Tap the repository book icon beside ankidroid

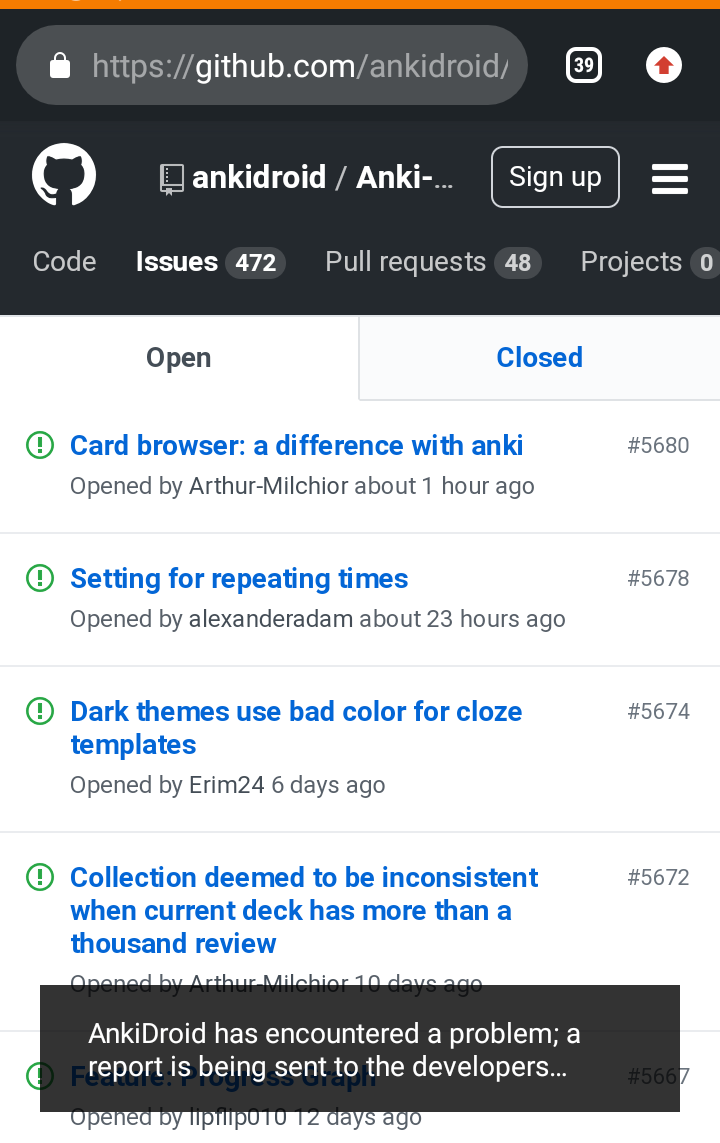pyautogui.click(x=171, y=179)
